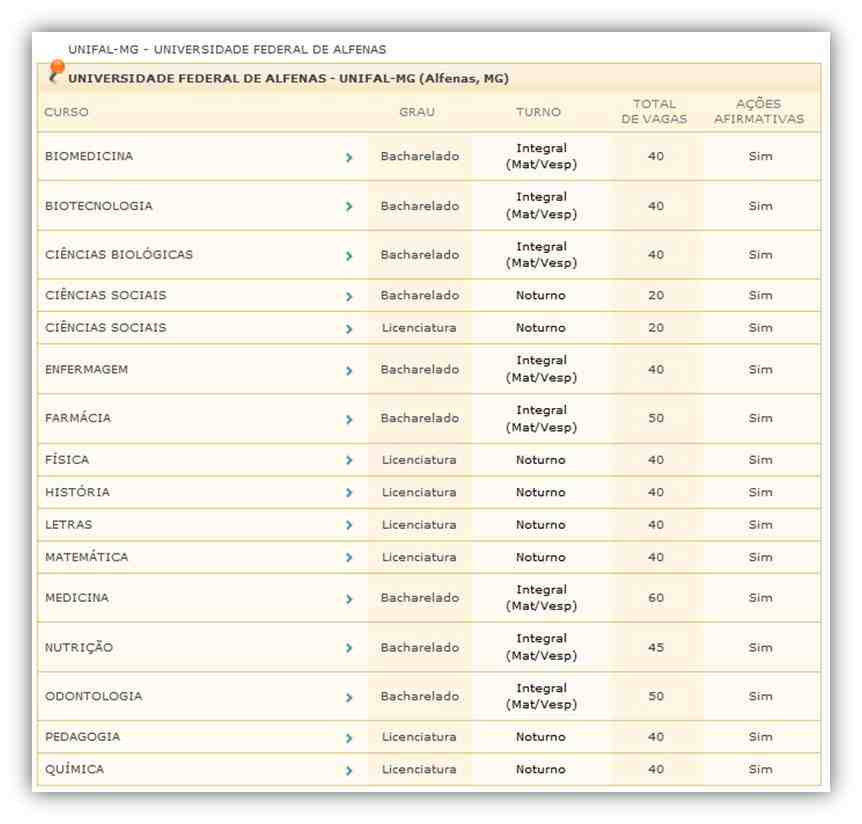Expand the LETRAS course arrow
This screenshot has width=862, height=824.
[349, 526]
